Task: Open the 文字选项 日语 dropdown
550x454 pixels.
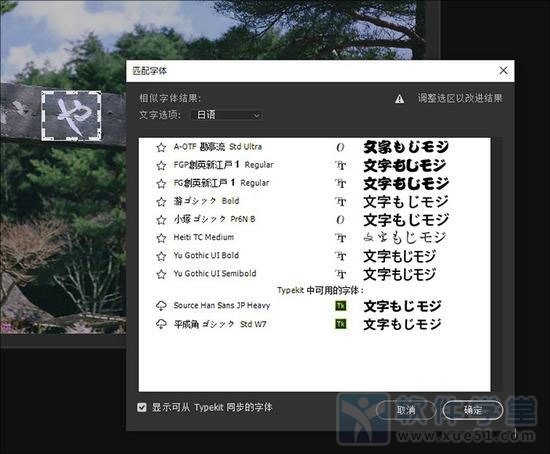Action: (227, 115)
